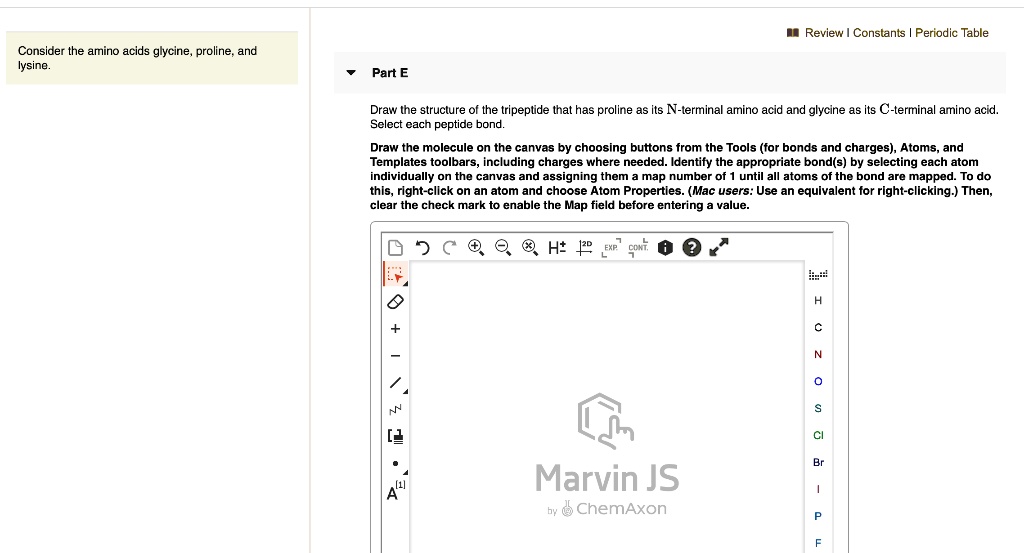
Task: Undo the last drawing action
Action: tap(422, 248)
